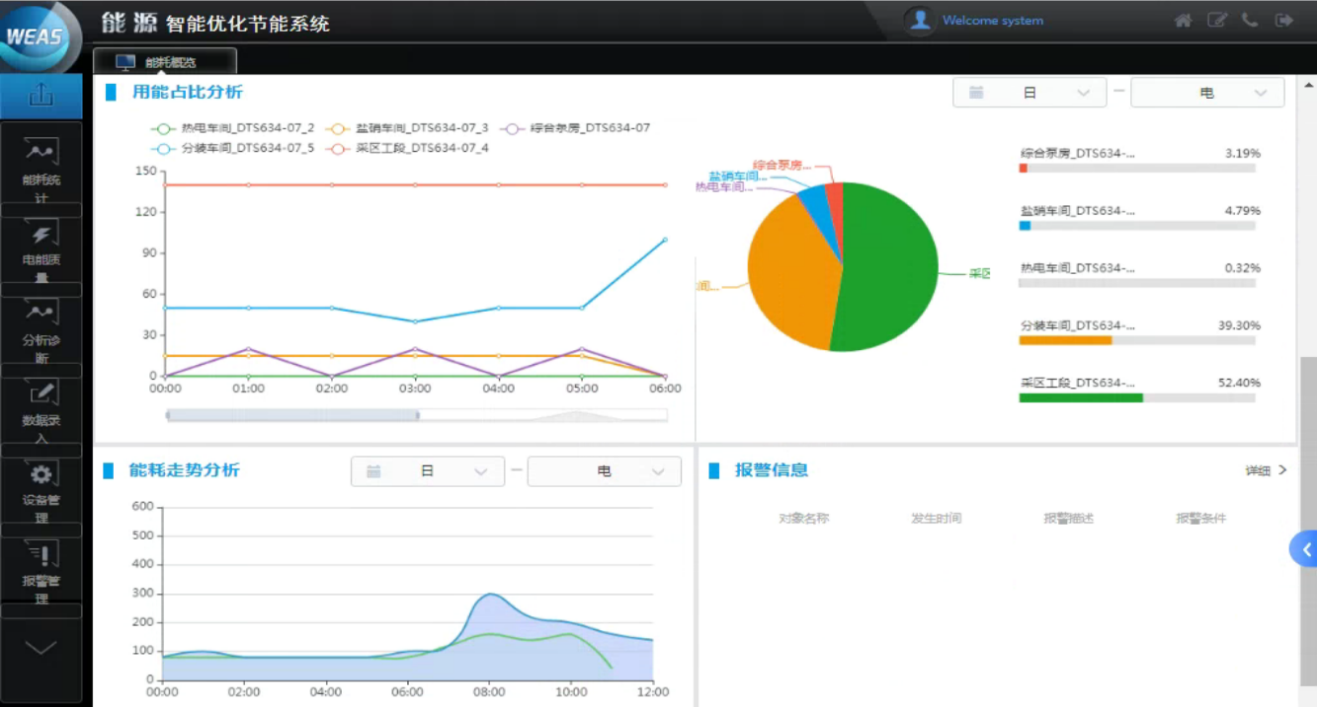Click the blue side panel collapse arrow
Image resolution: width=1317 pixels, height=707 pixels.
[x=1304, y=549]
